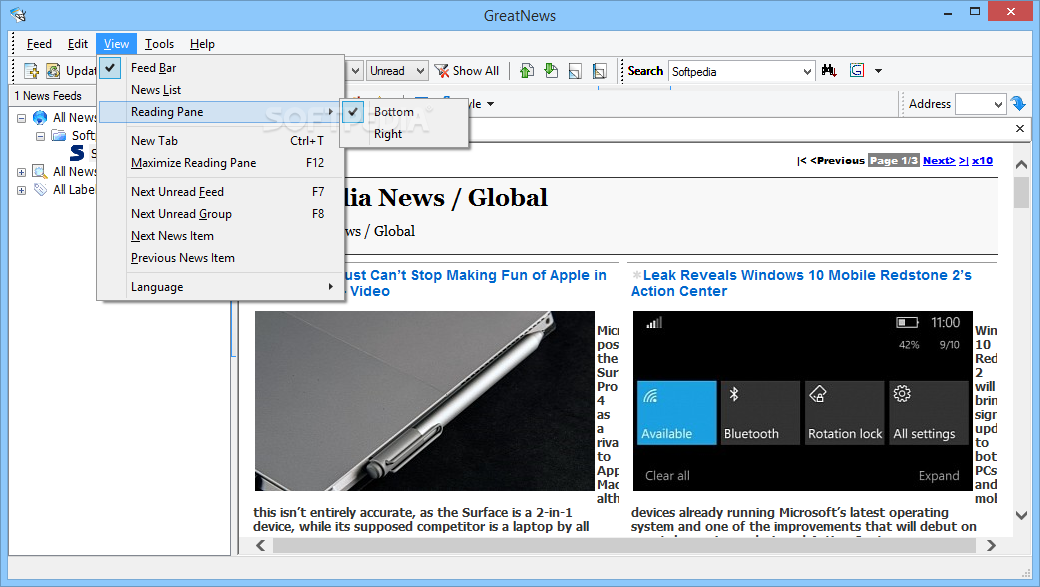Click the x10 page link
Screen dimensions: 1040x587
[982, 161]
